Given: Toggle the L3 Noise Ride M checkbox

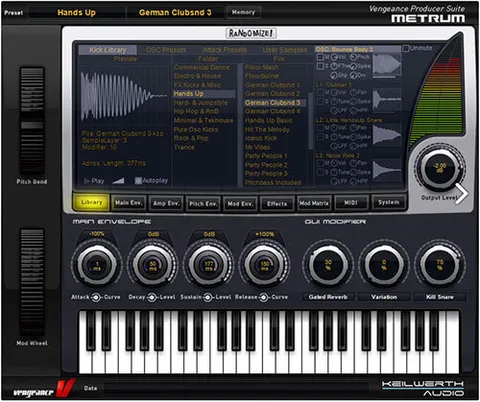Looking at the screenshot, I should [x=320, y=163].
